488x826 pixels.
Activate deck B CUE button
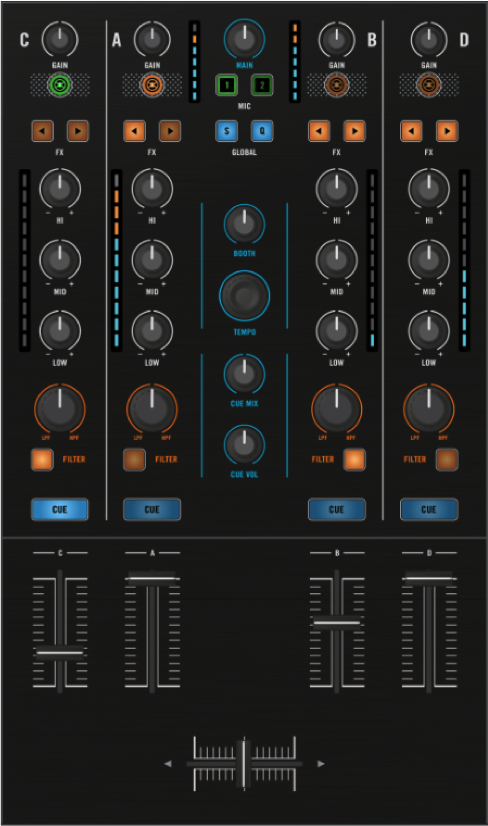(336, 509)
